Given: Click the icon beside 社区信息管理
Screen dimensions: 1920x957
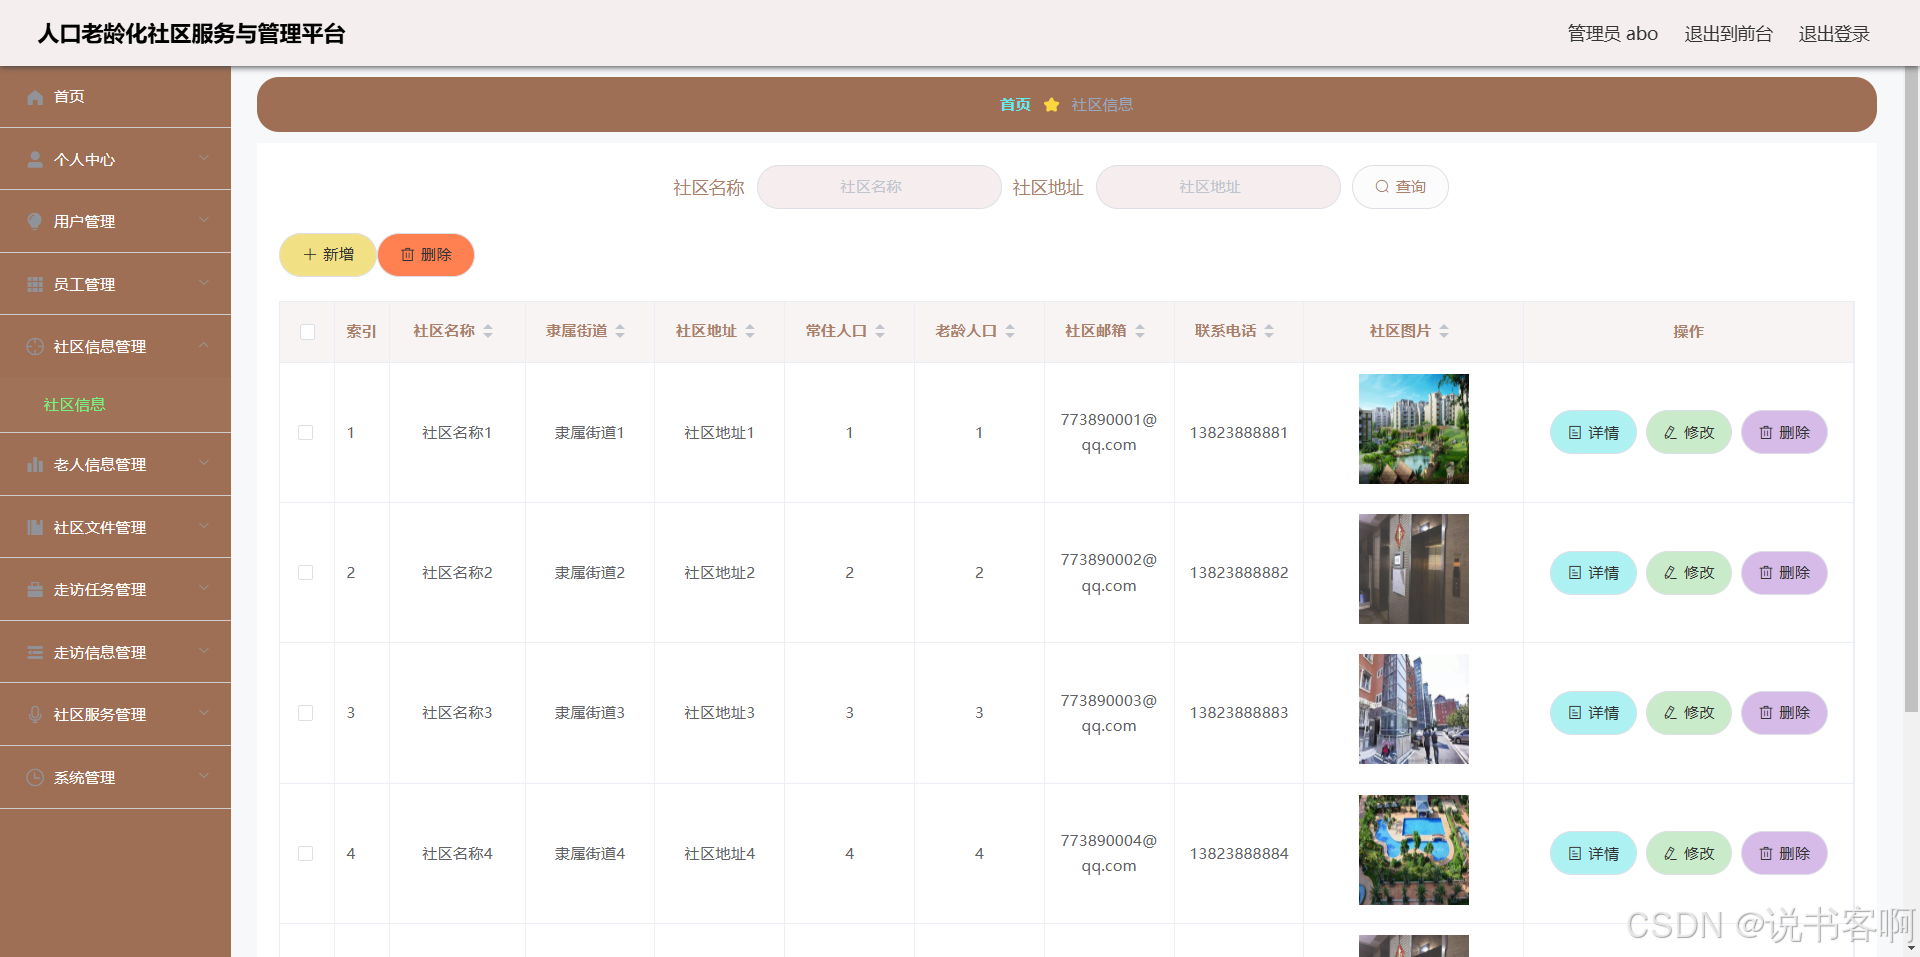Looking at the screenshot, I should click(x=35, y=346).
